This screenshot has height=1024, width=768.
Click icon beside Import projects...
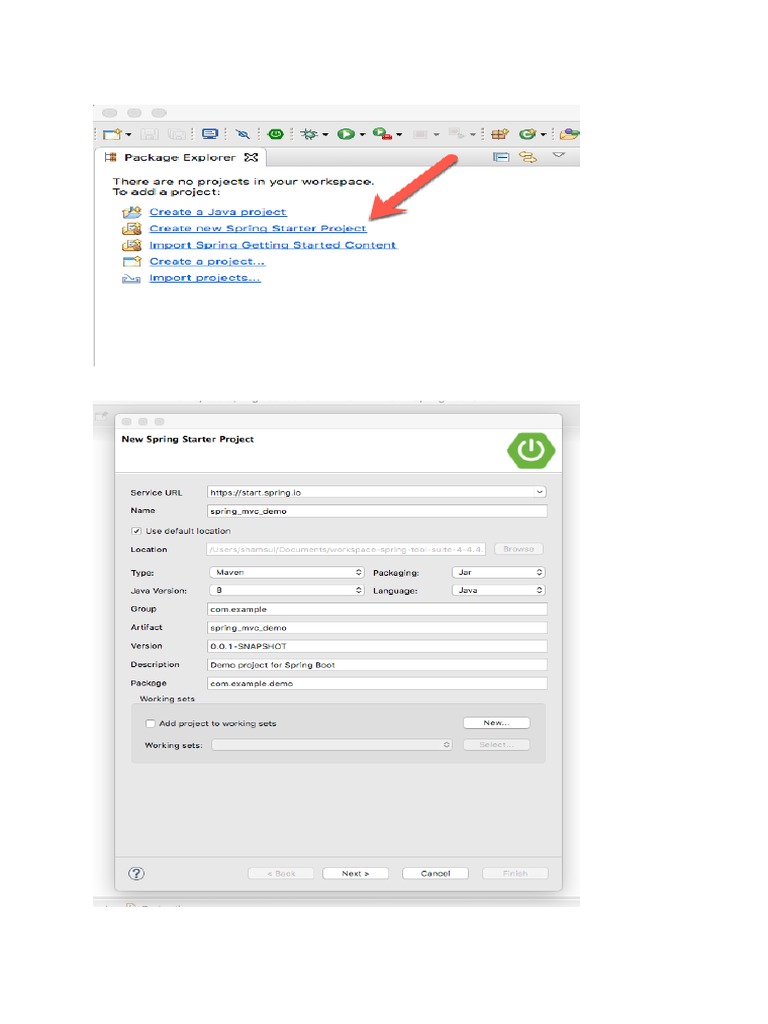coord(131,278)
